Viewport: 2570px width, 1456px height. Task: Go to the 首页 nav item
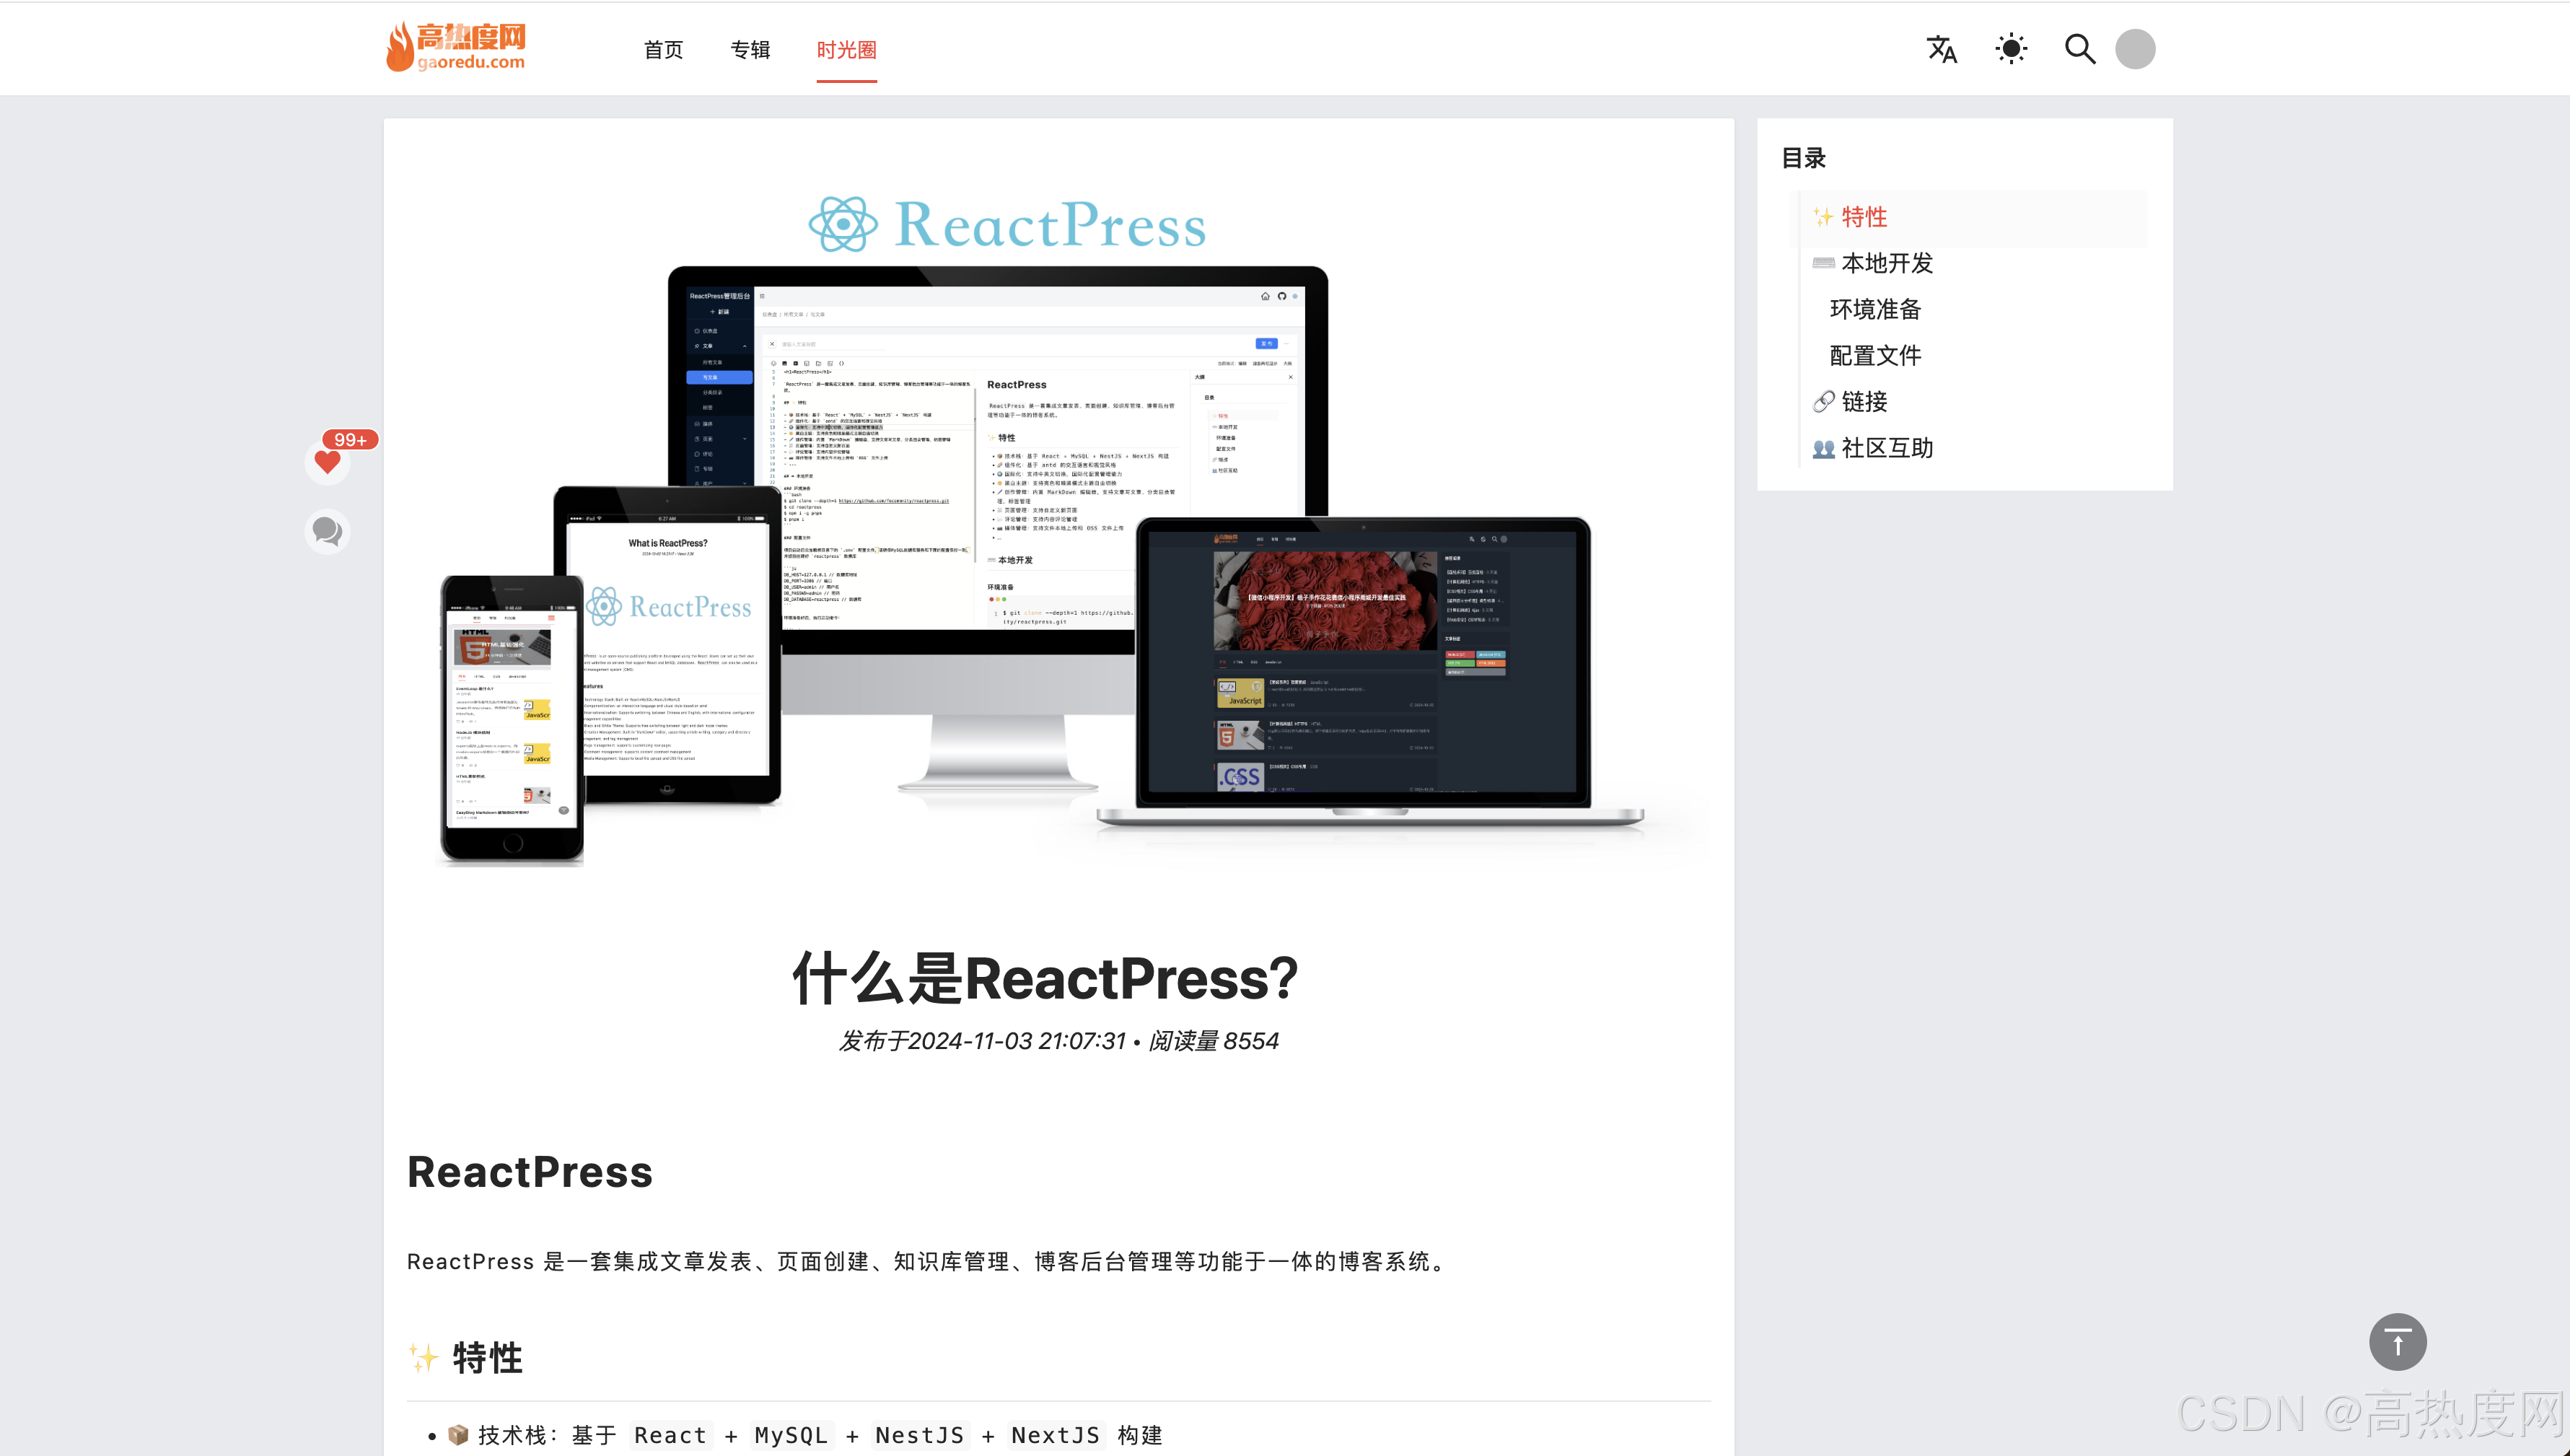(663, 50)
